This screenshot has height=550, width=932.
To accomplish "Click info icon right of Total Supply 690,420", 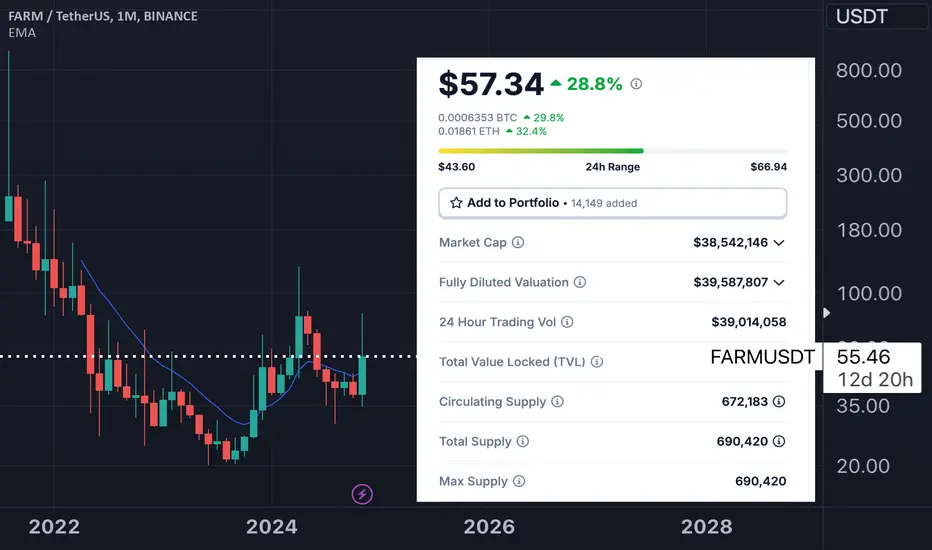I will click(779, 441).
